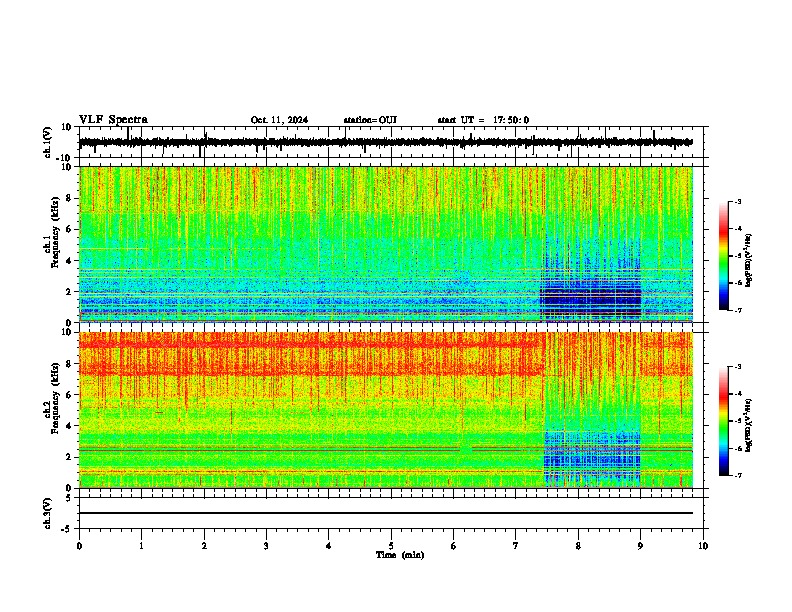792x612 pixels.
Task: Click time axis tick label '6'
Action: coord(454,546)
